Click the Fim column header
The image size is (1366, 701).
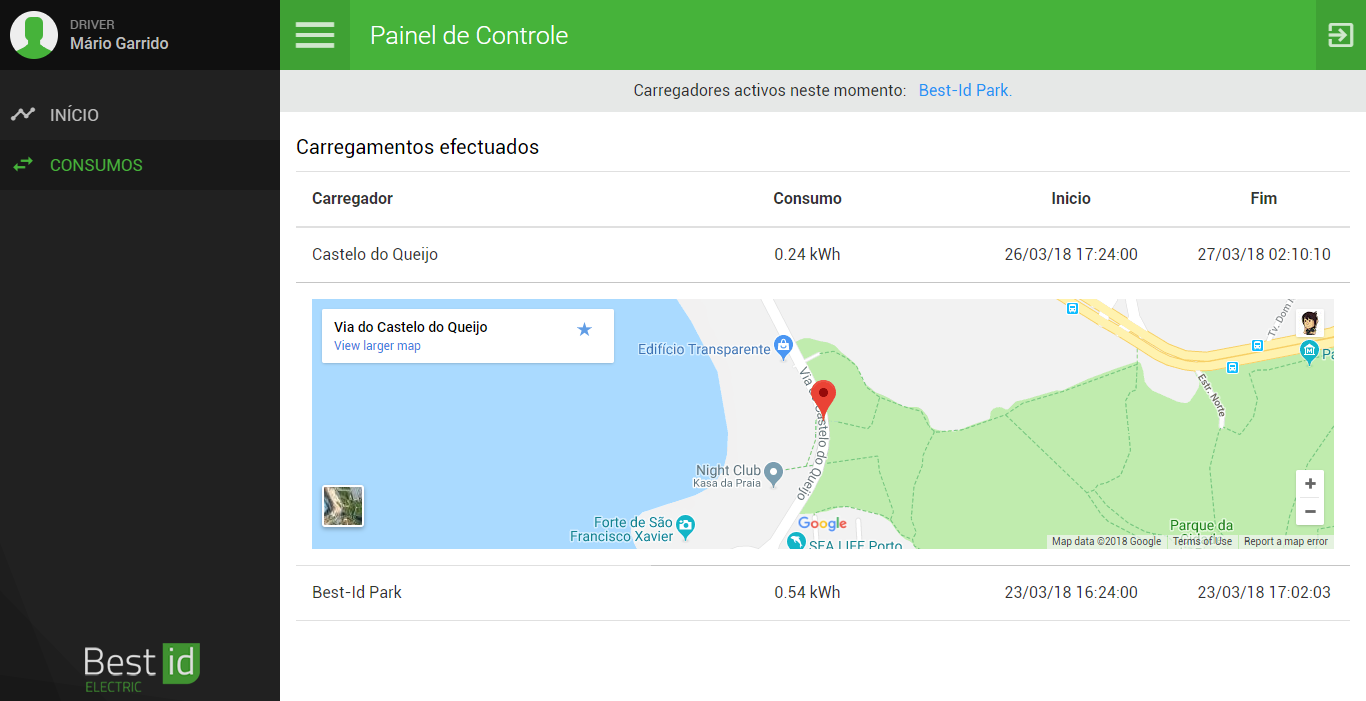1264,198
